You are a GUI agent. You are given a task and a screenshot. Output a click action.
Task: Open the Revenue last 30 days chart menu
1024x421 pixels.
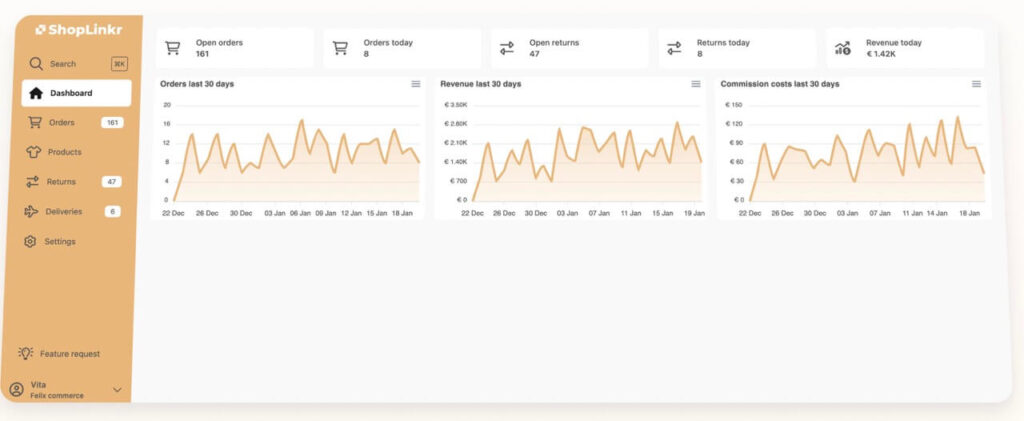(696, 84)
